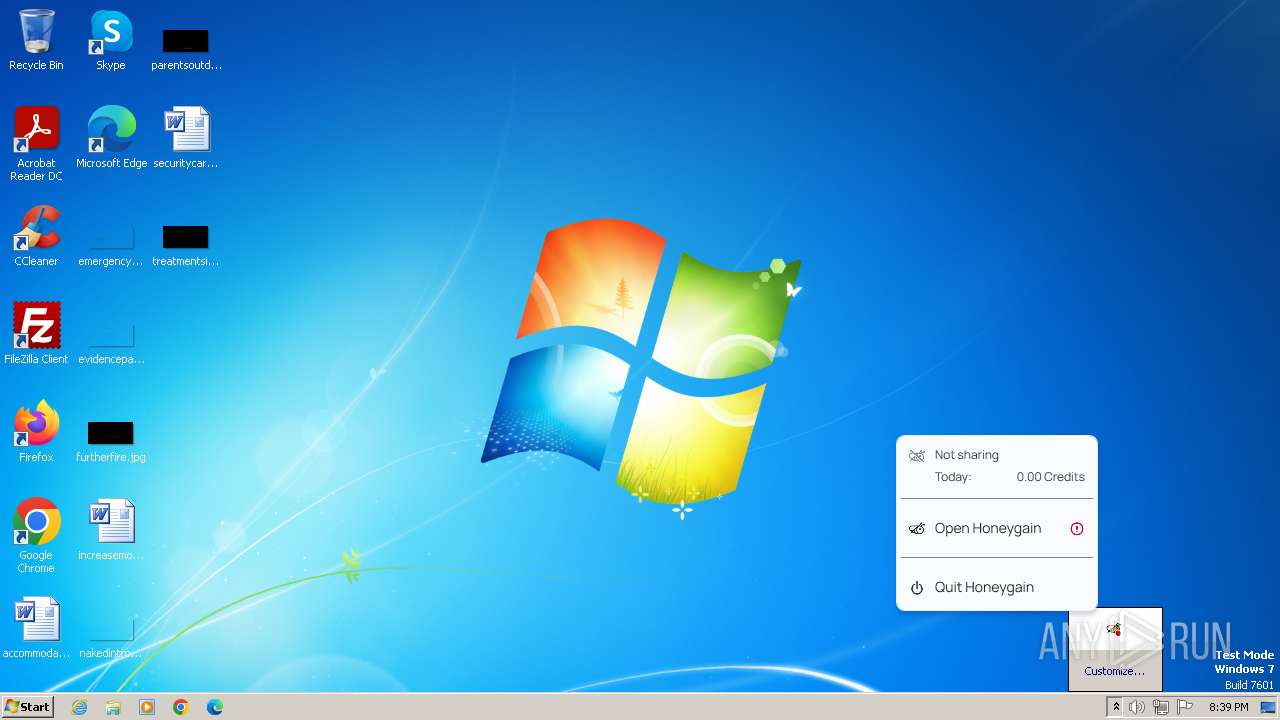This screenshot has width=1280, height=720.
Task: Open the Recycle Bin desktop icon
Action: 36,40
